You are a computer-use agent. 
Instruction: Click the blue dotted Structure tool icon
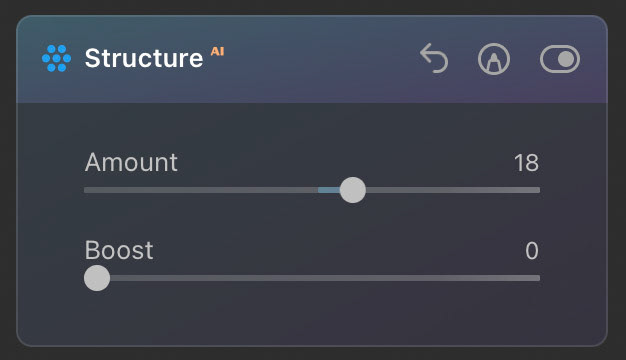[56, 58]
